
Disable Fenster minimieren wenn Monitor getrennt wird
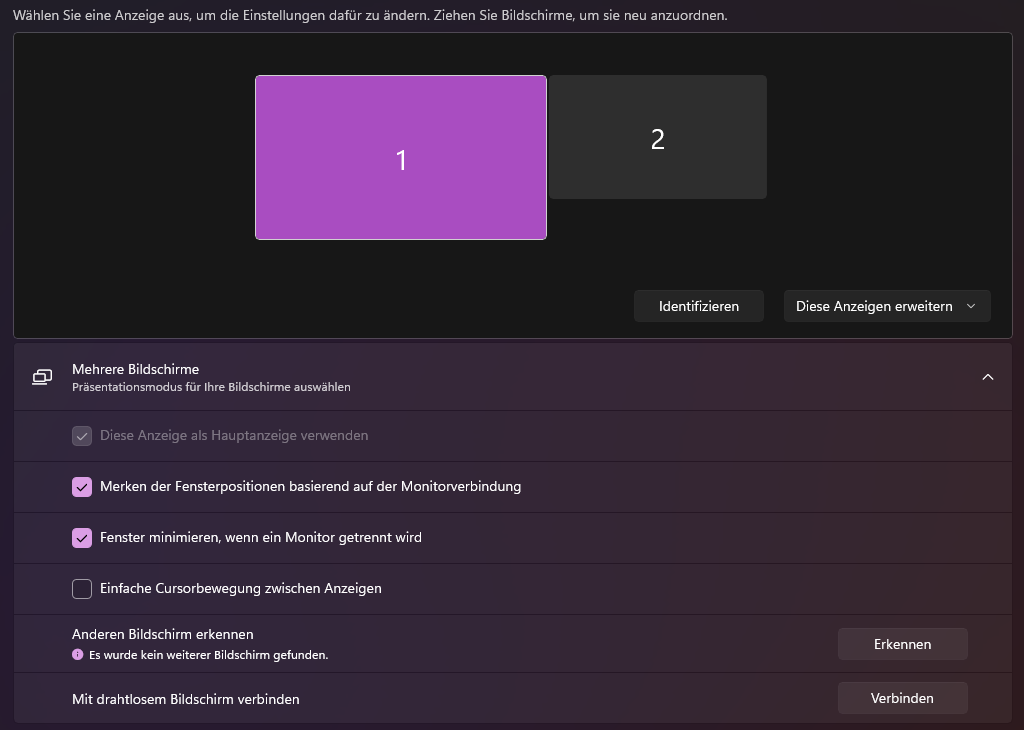tap(82, 537)
